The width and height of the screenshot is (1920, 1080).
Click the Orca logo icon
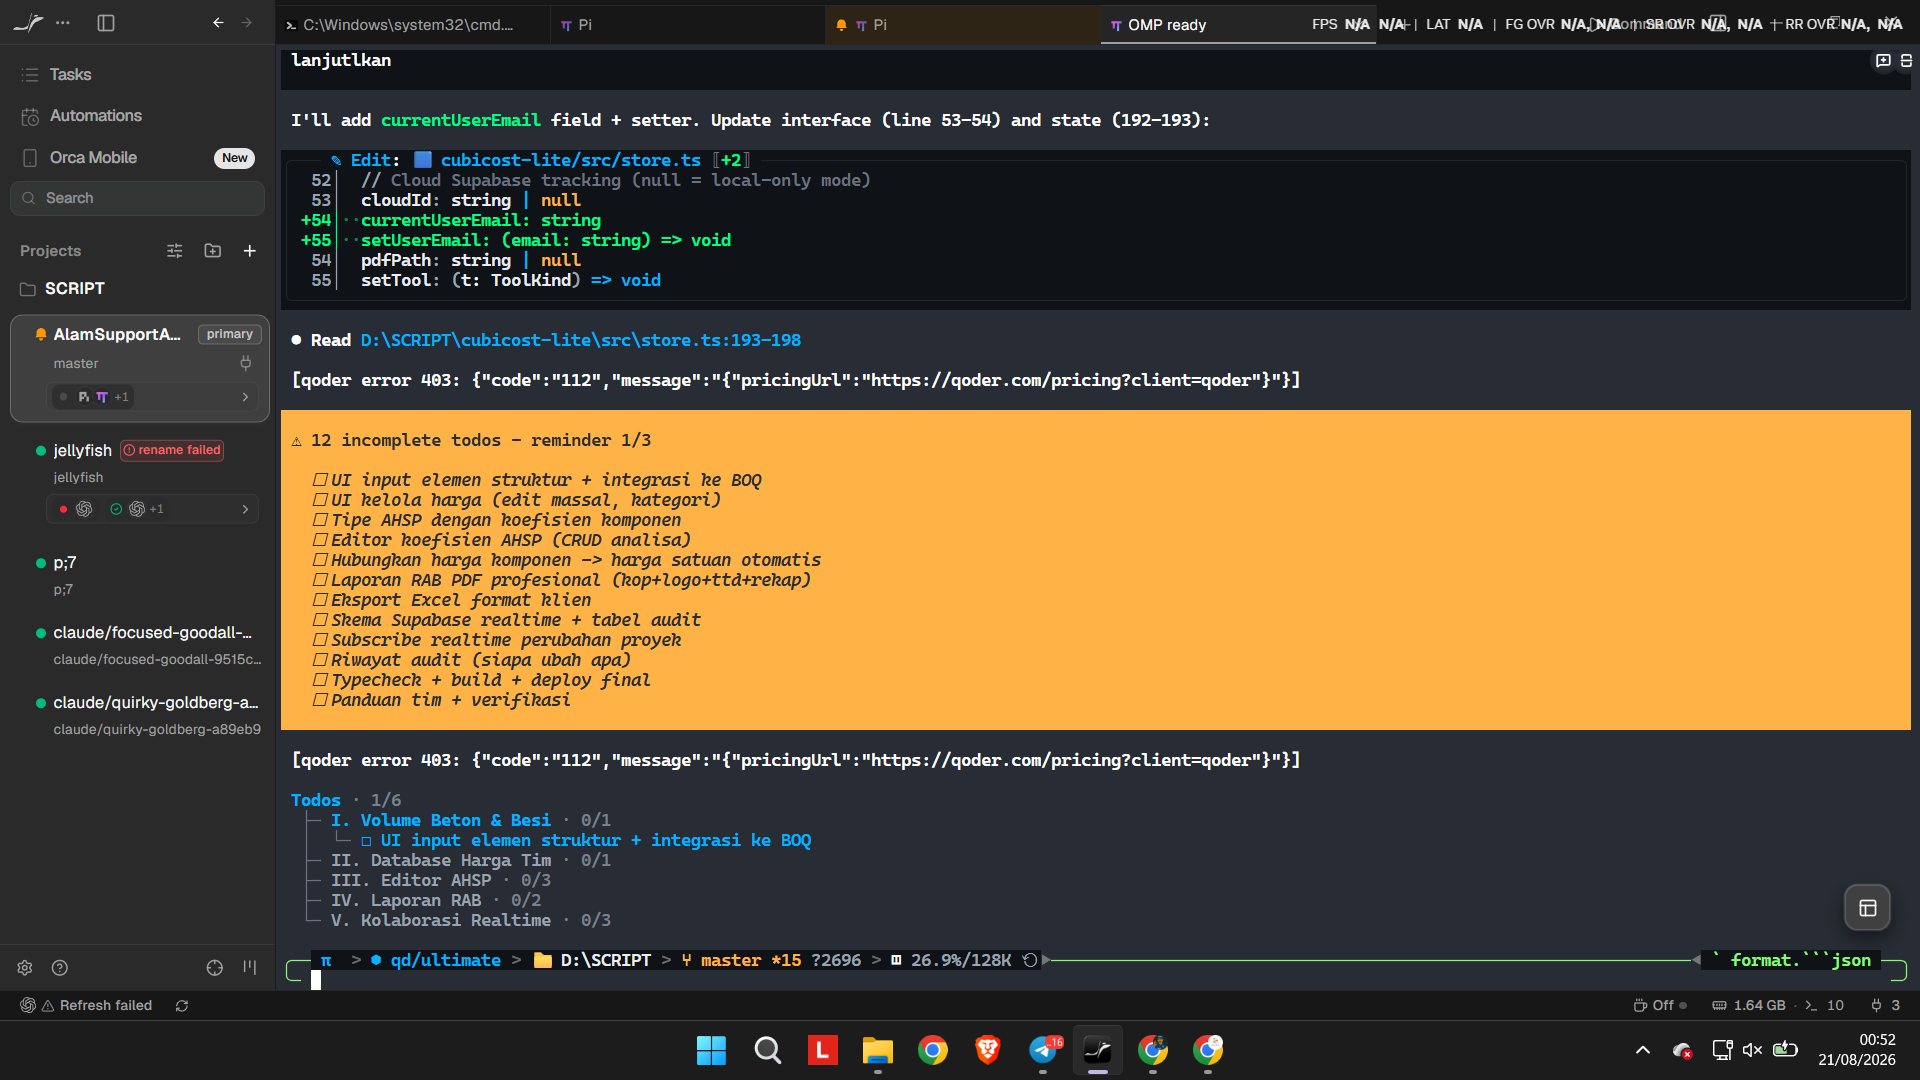pos(28,23)
